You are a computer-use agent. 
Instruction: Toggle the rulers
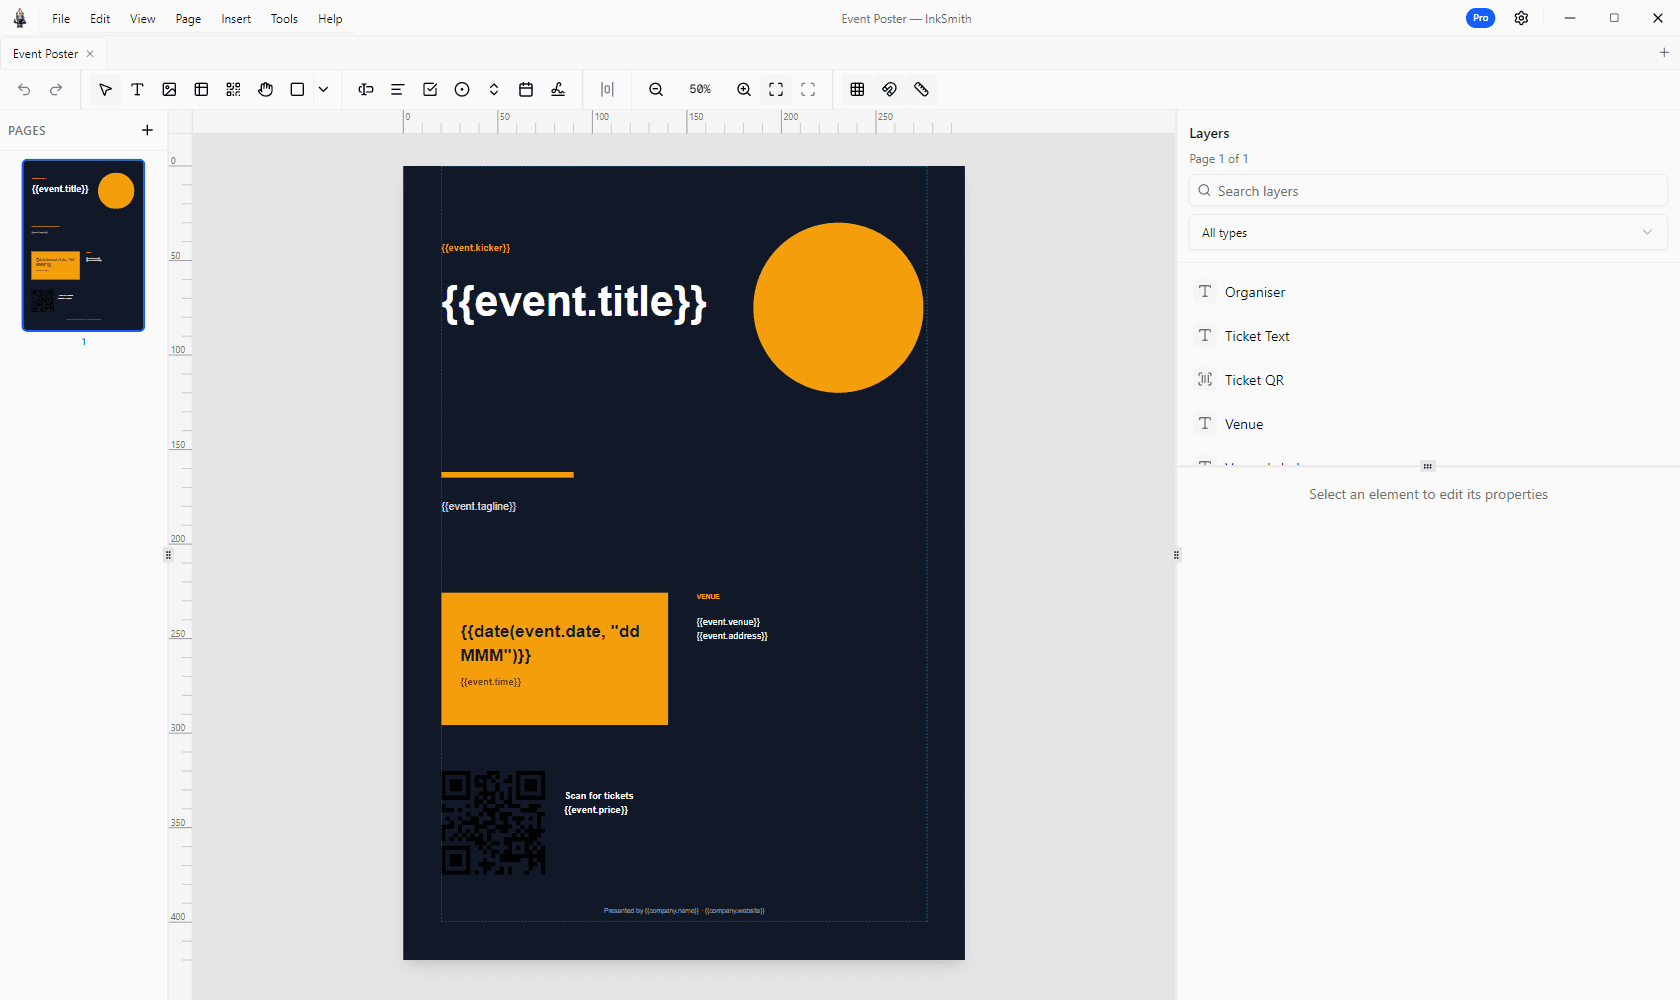(921, 89)
